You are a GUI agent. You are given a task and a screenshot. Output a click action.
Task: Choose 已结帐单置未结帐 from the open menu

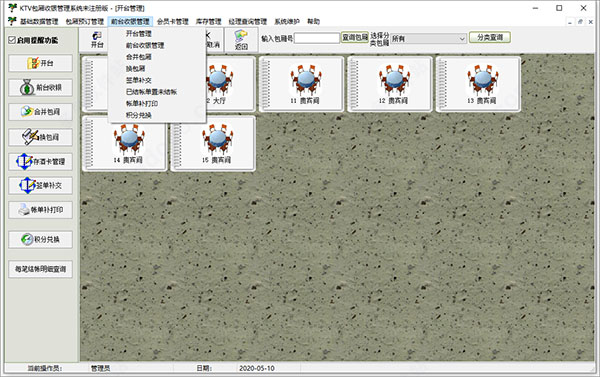point(152,92)
